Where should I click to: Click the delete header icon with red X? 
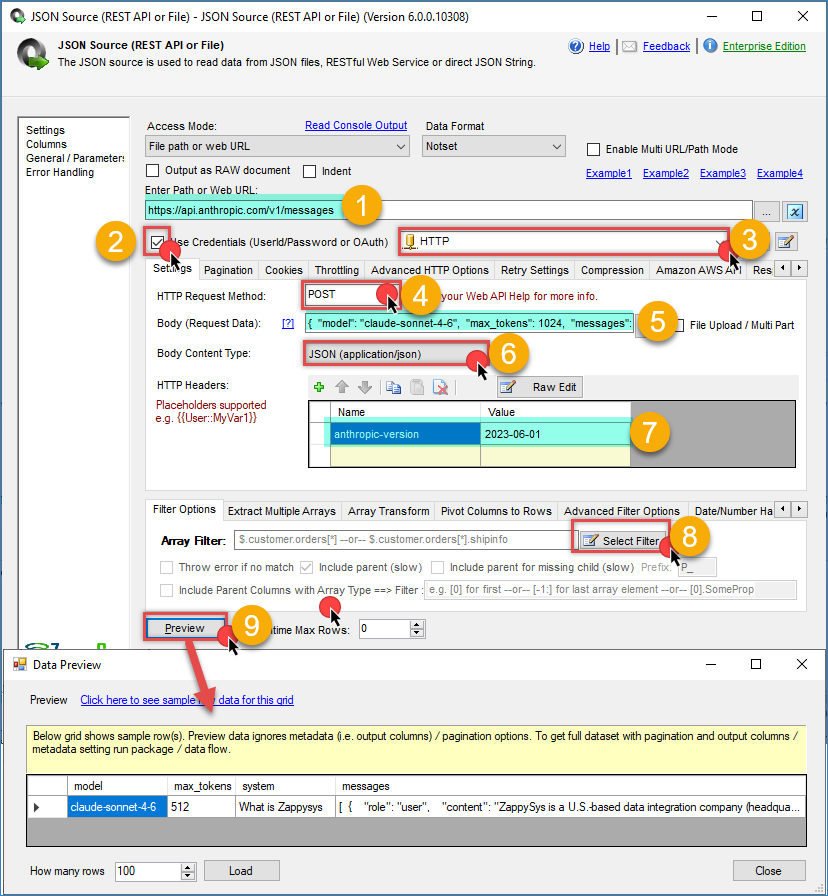(439, 387)
